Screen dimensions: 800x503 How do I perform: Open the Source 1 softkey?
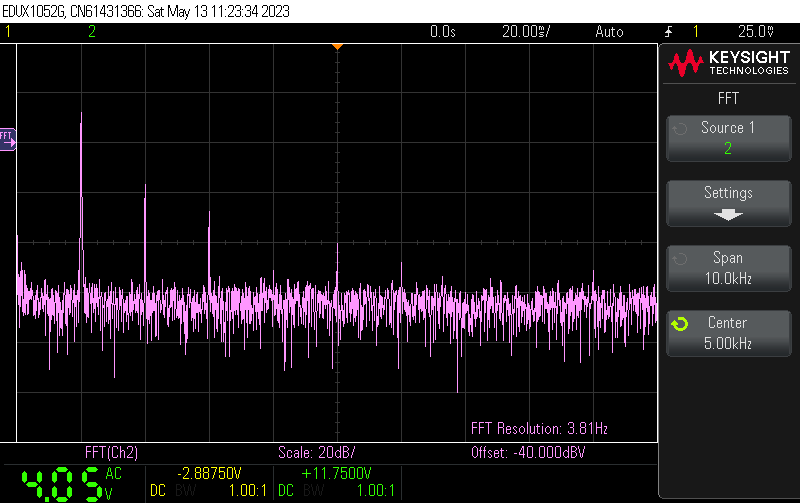pyautogui.click(x=729, y=138)
